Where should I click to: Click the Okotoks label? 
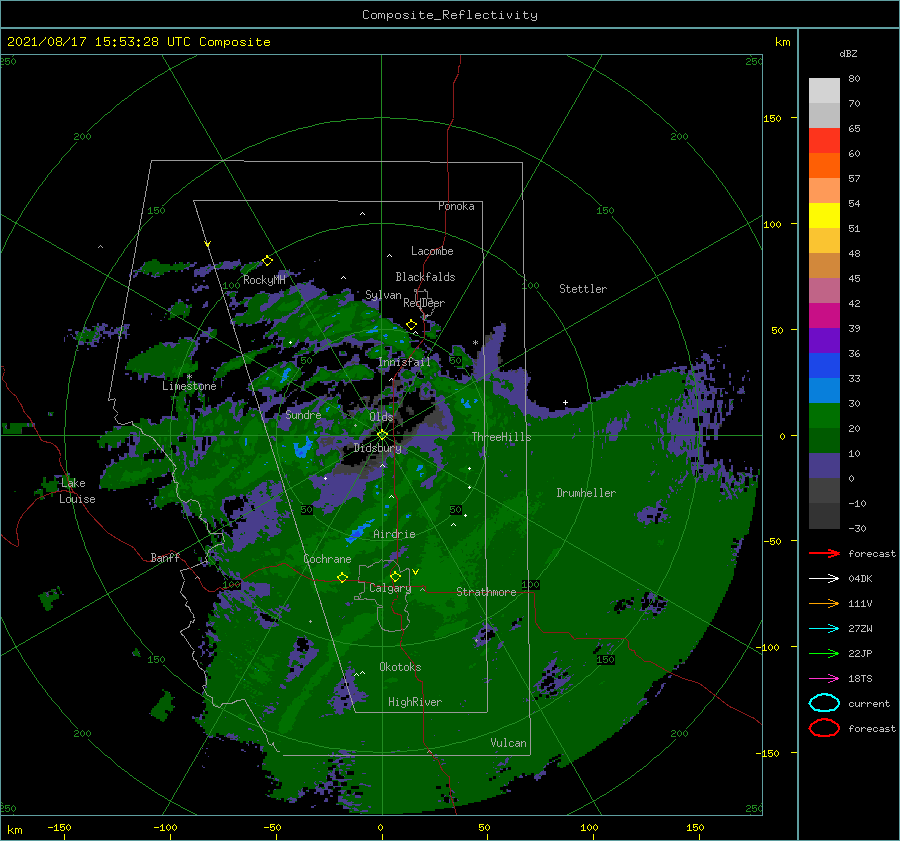click(400, 667)
